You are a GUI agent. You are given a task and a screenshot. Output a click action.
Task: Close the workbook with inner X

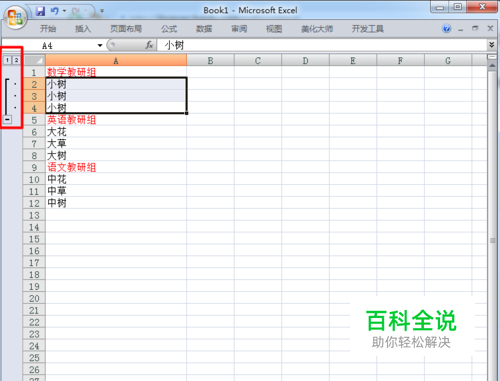tap(490, 29)
